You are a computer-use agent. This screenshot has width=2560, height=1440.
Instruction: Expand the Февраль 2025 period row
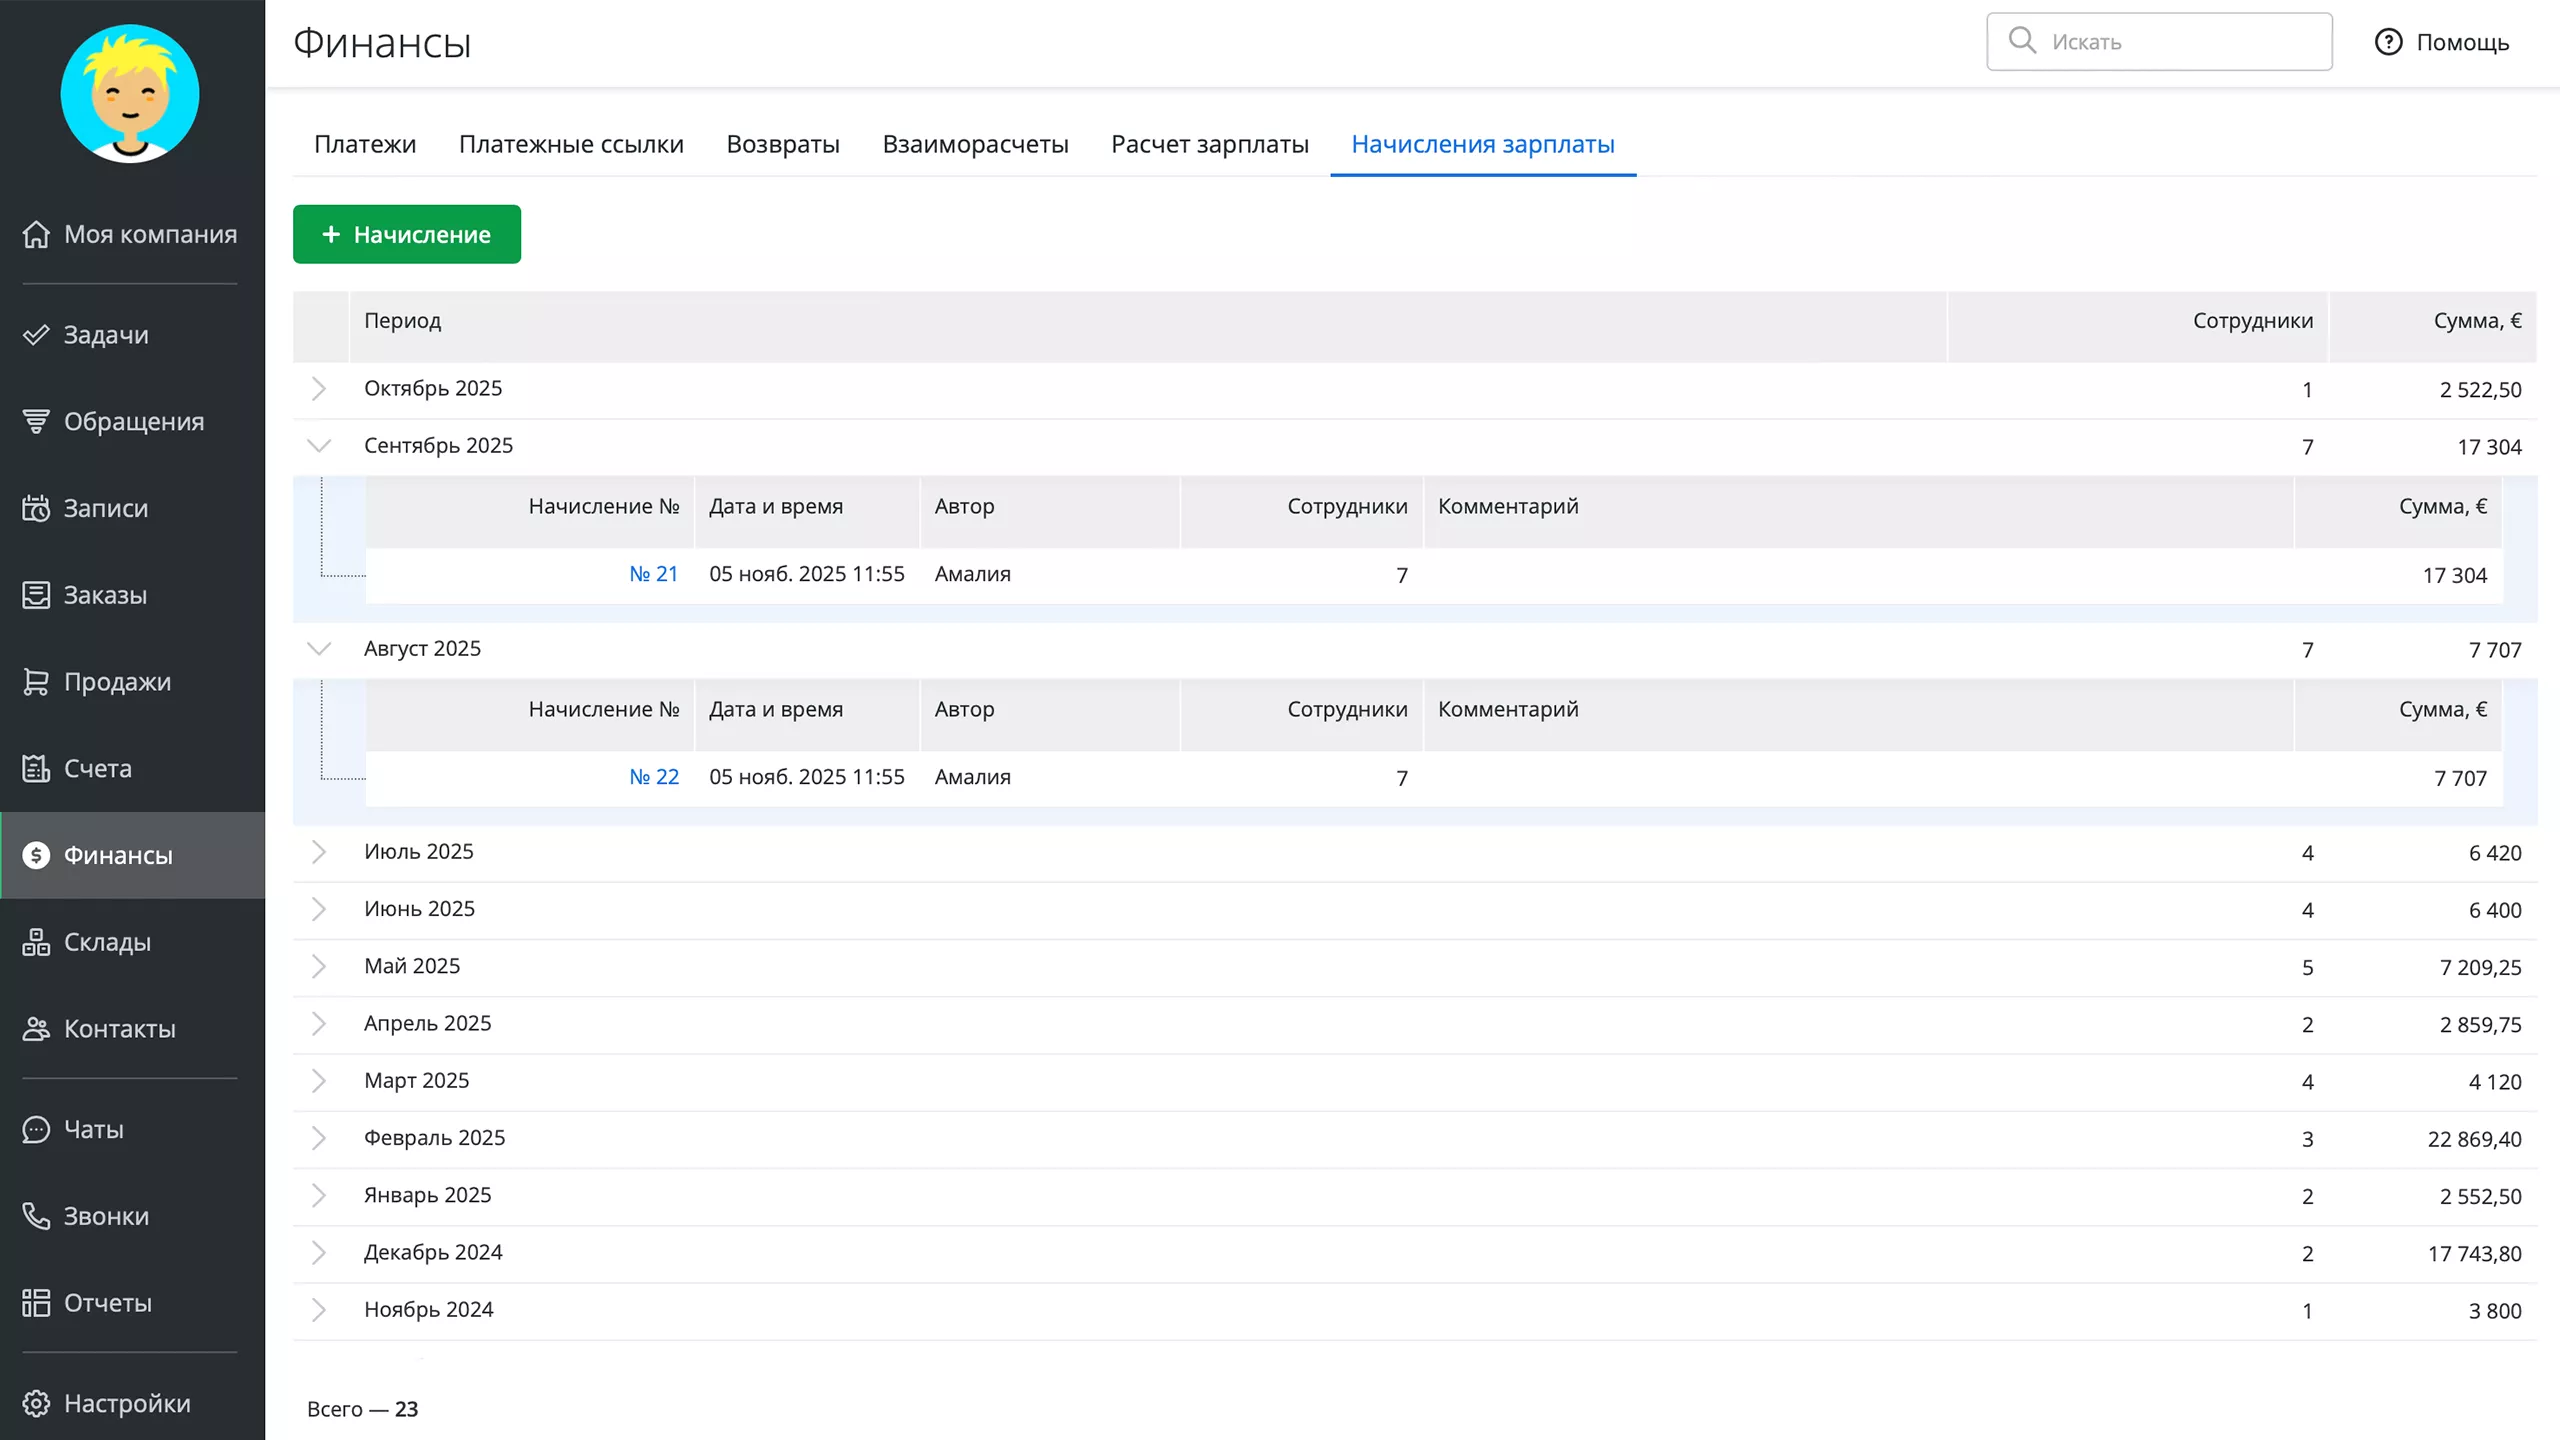click(x=318, y=1138)
